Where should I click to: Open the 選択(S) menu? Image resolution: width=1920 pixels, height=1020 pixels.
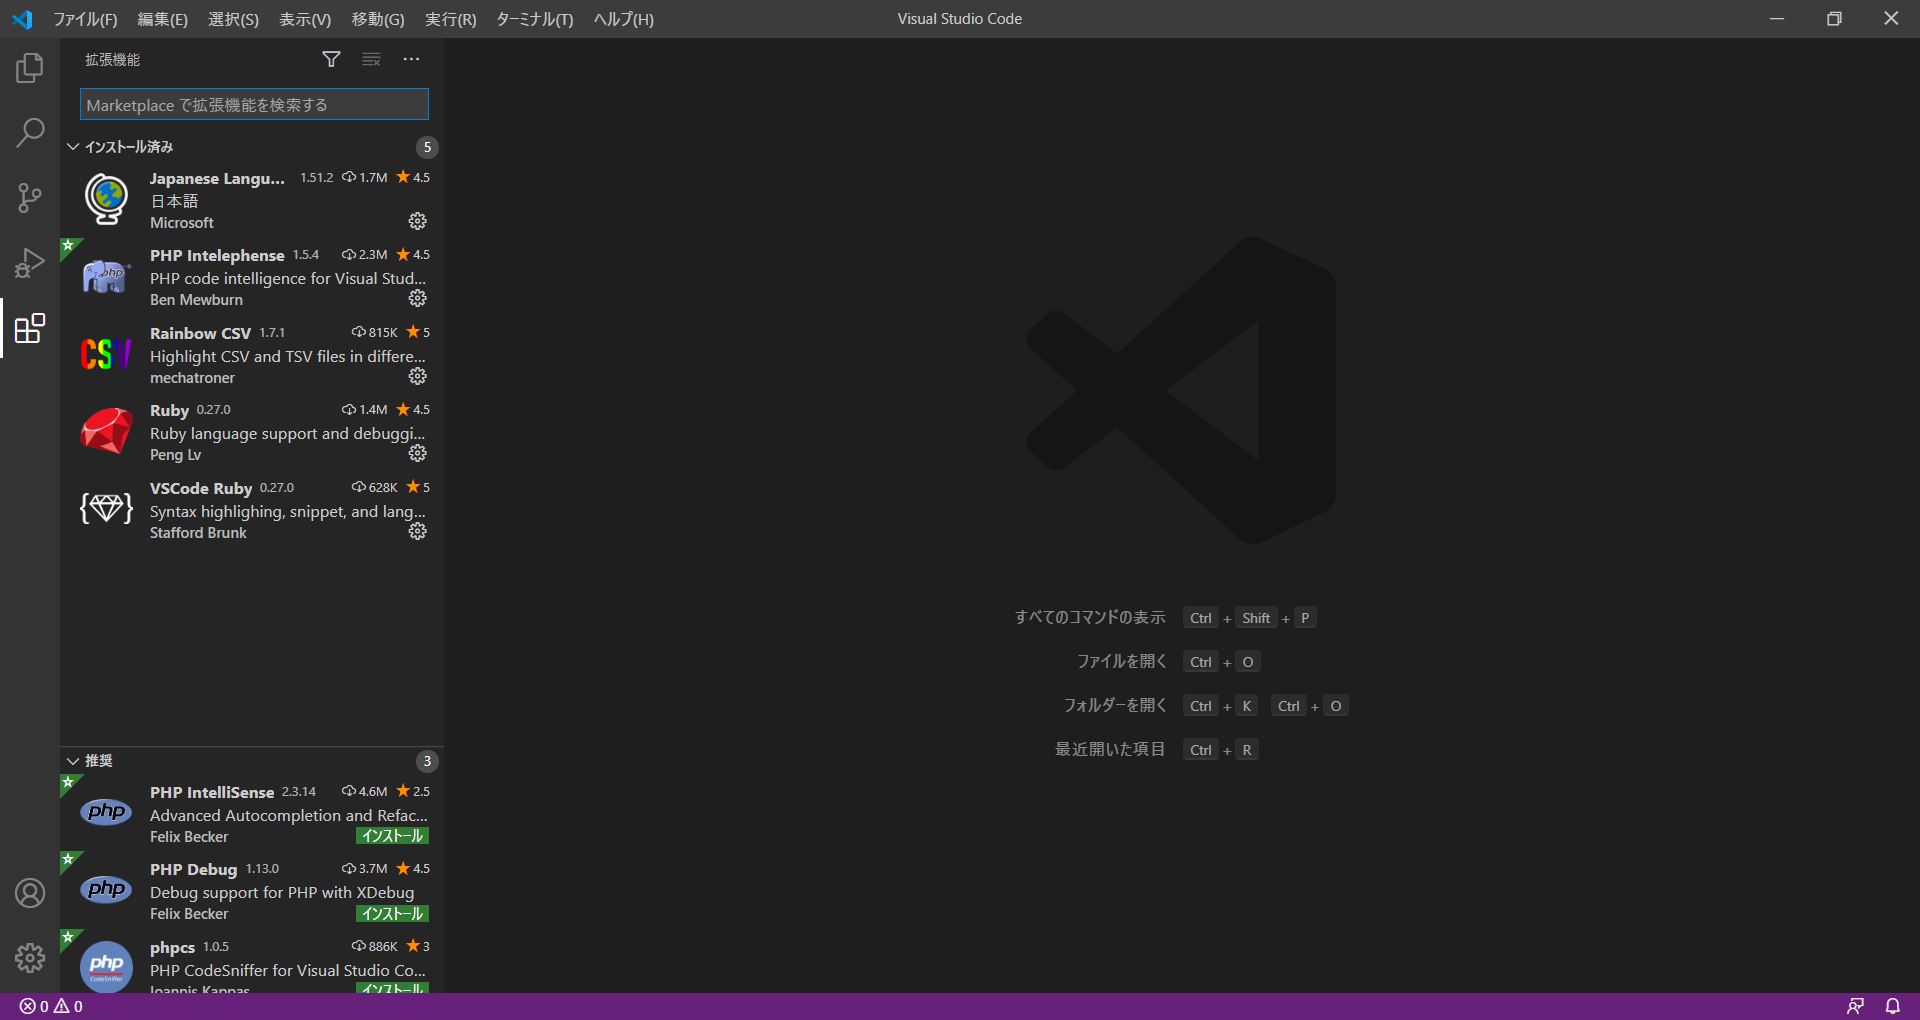pos(233,19)
